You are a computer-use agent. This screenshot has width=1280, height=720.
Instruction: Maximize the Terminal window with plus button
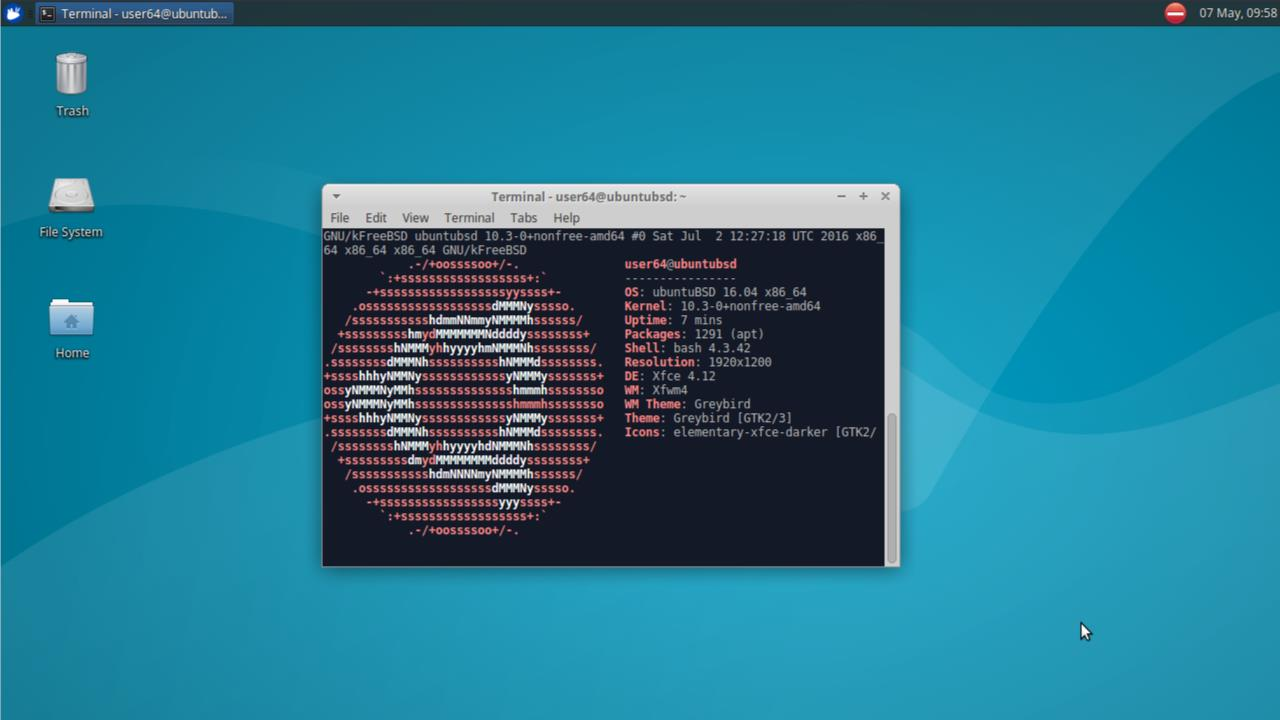point(863,196)
